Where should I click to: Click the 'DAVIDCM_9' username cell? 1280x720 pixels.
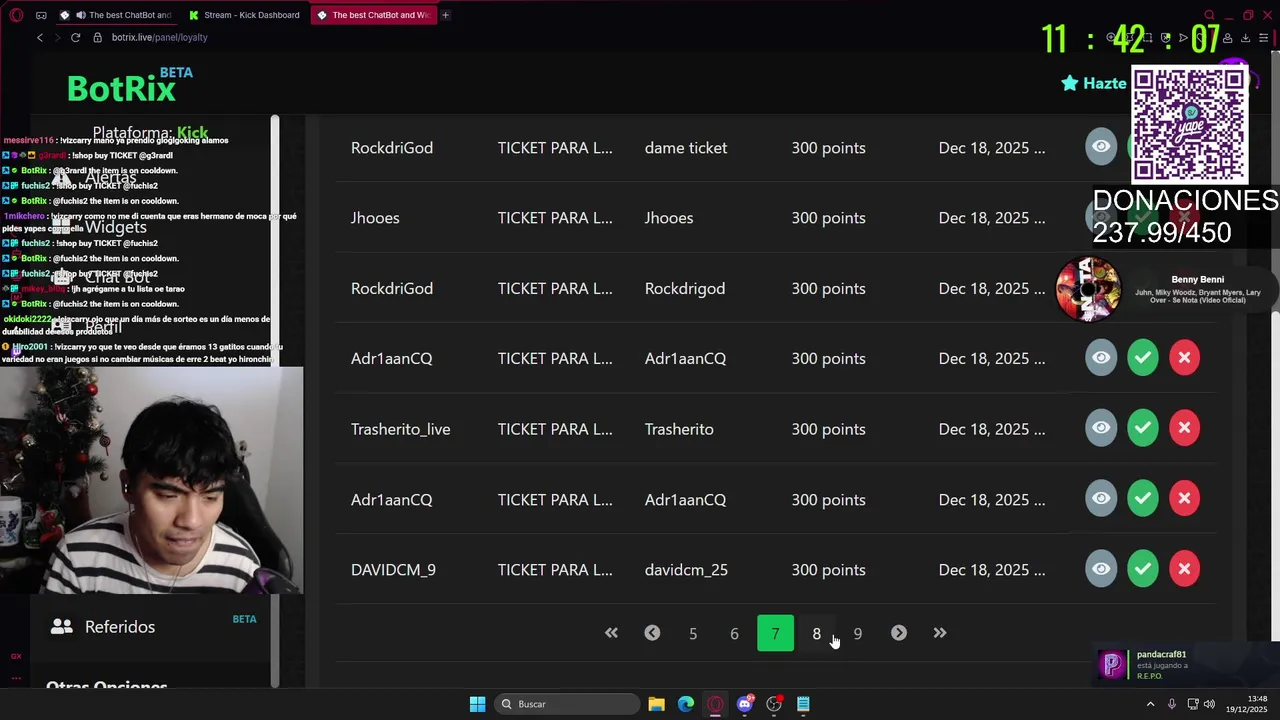click(x=393, y=570)
